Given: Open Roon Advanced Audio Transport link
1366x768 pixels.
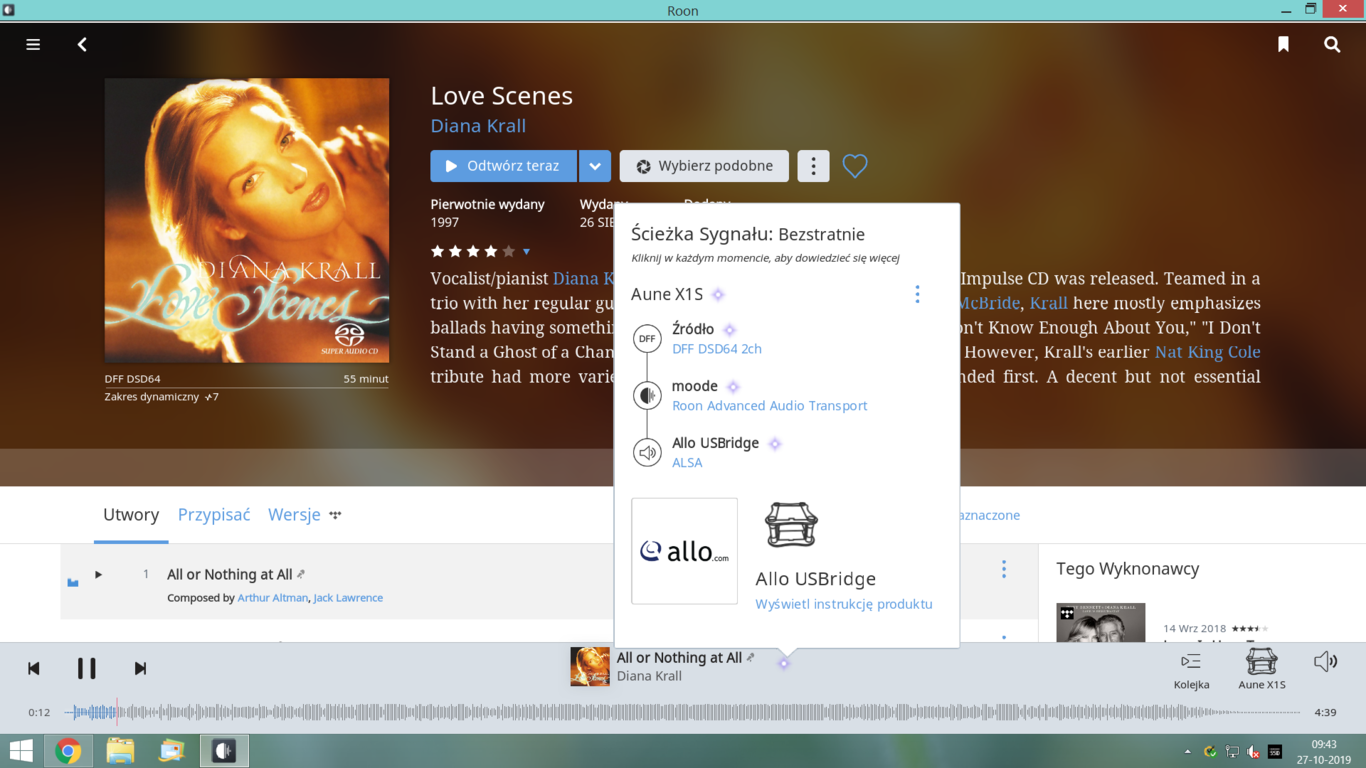Looking at the screenshot, I should [770, 406].
